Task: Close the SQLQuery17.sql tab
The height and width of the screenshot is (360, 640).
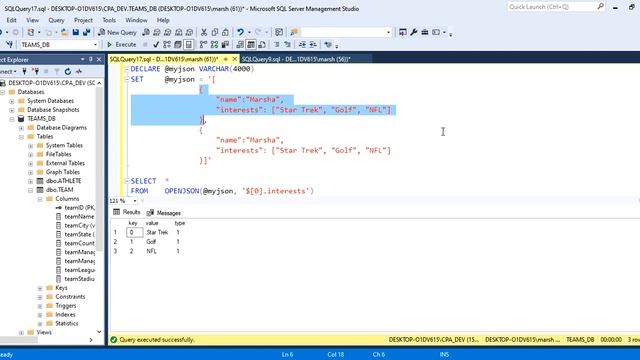Action: (x=234, y=59)
